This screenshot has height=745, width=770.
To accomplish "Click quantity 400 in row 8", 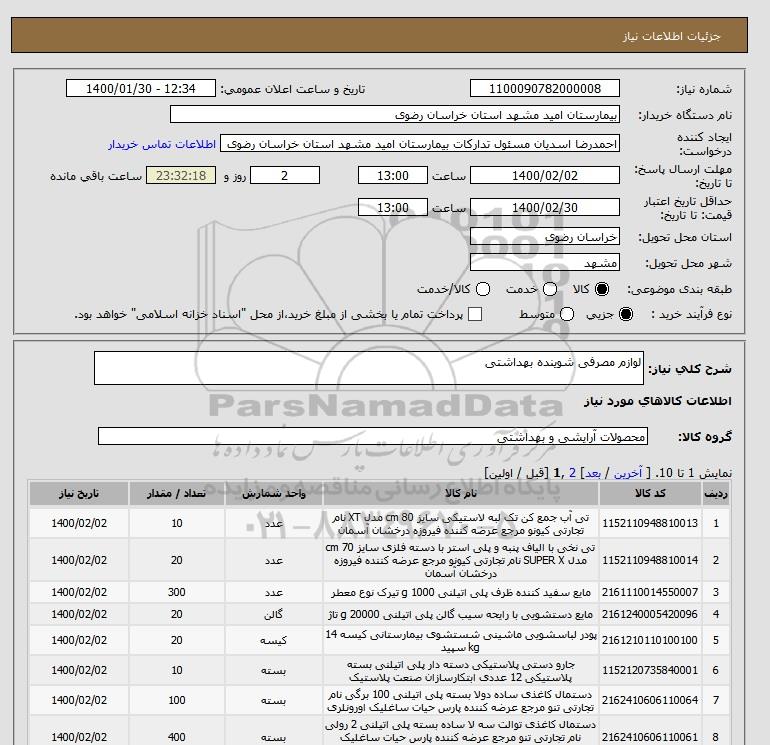I will pos(176,737).
